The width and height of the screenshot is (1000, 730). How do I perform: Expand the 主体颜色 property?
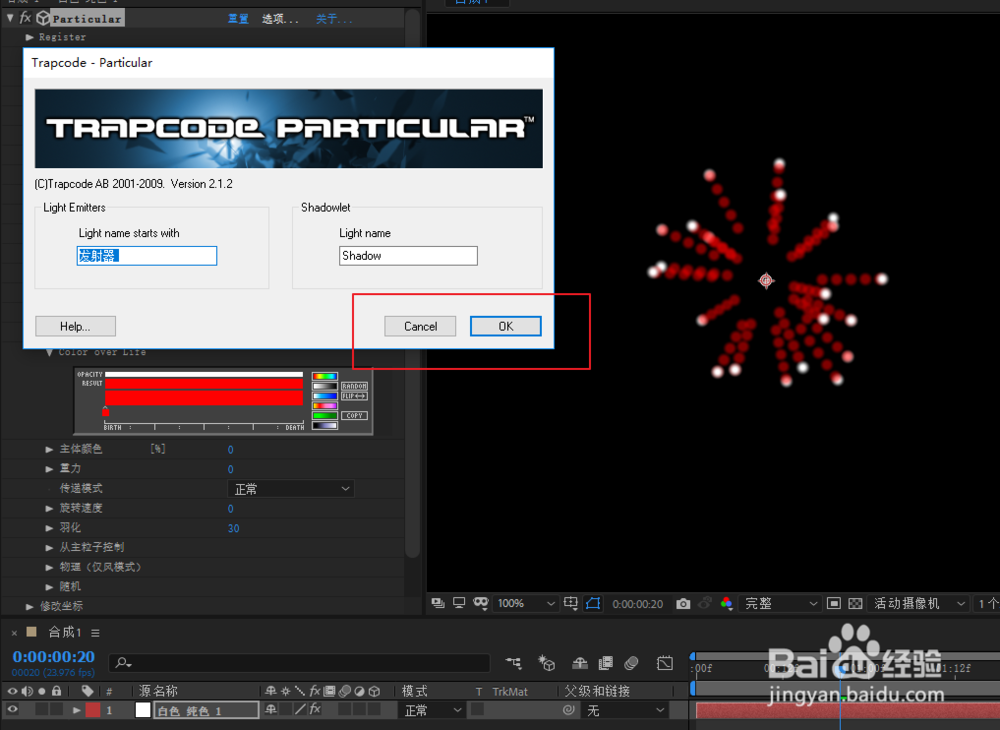click(x=49, y=449)
